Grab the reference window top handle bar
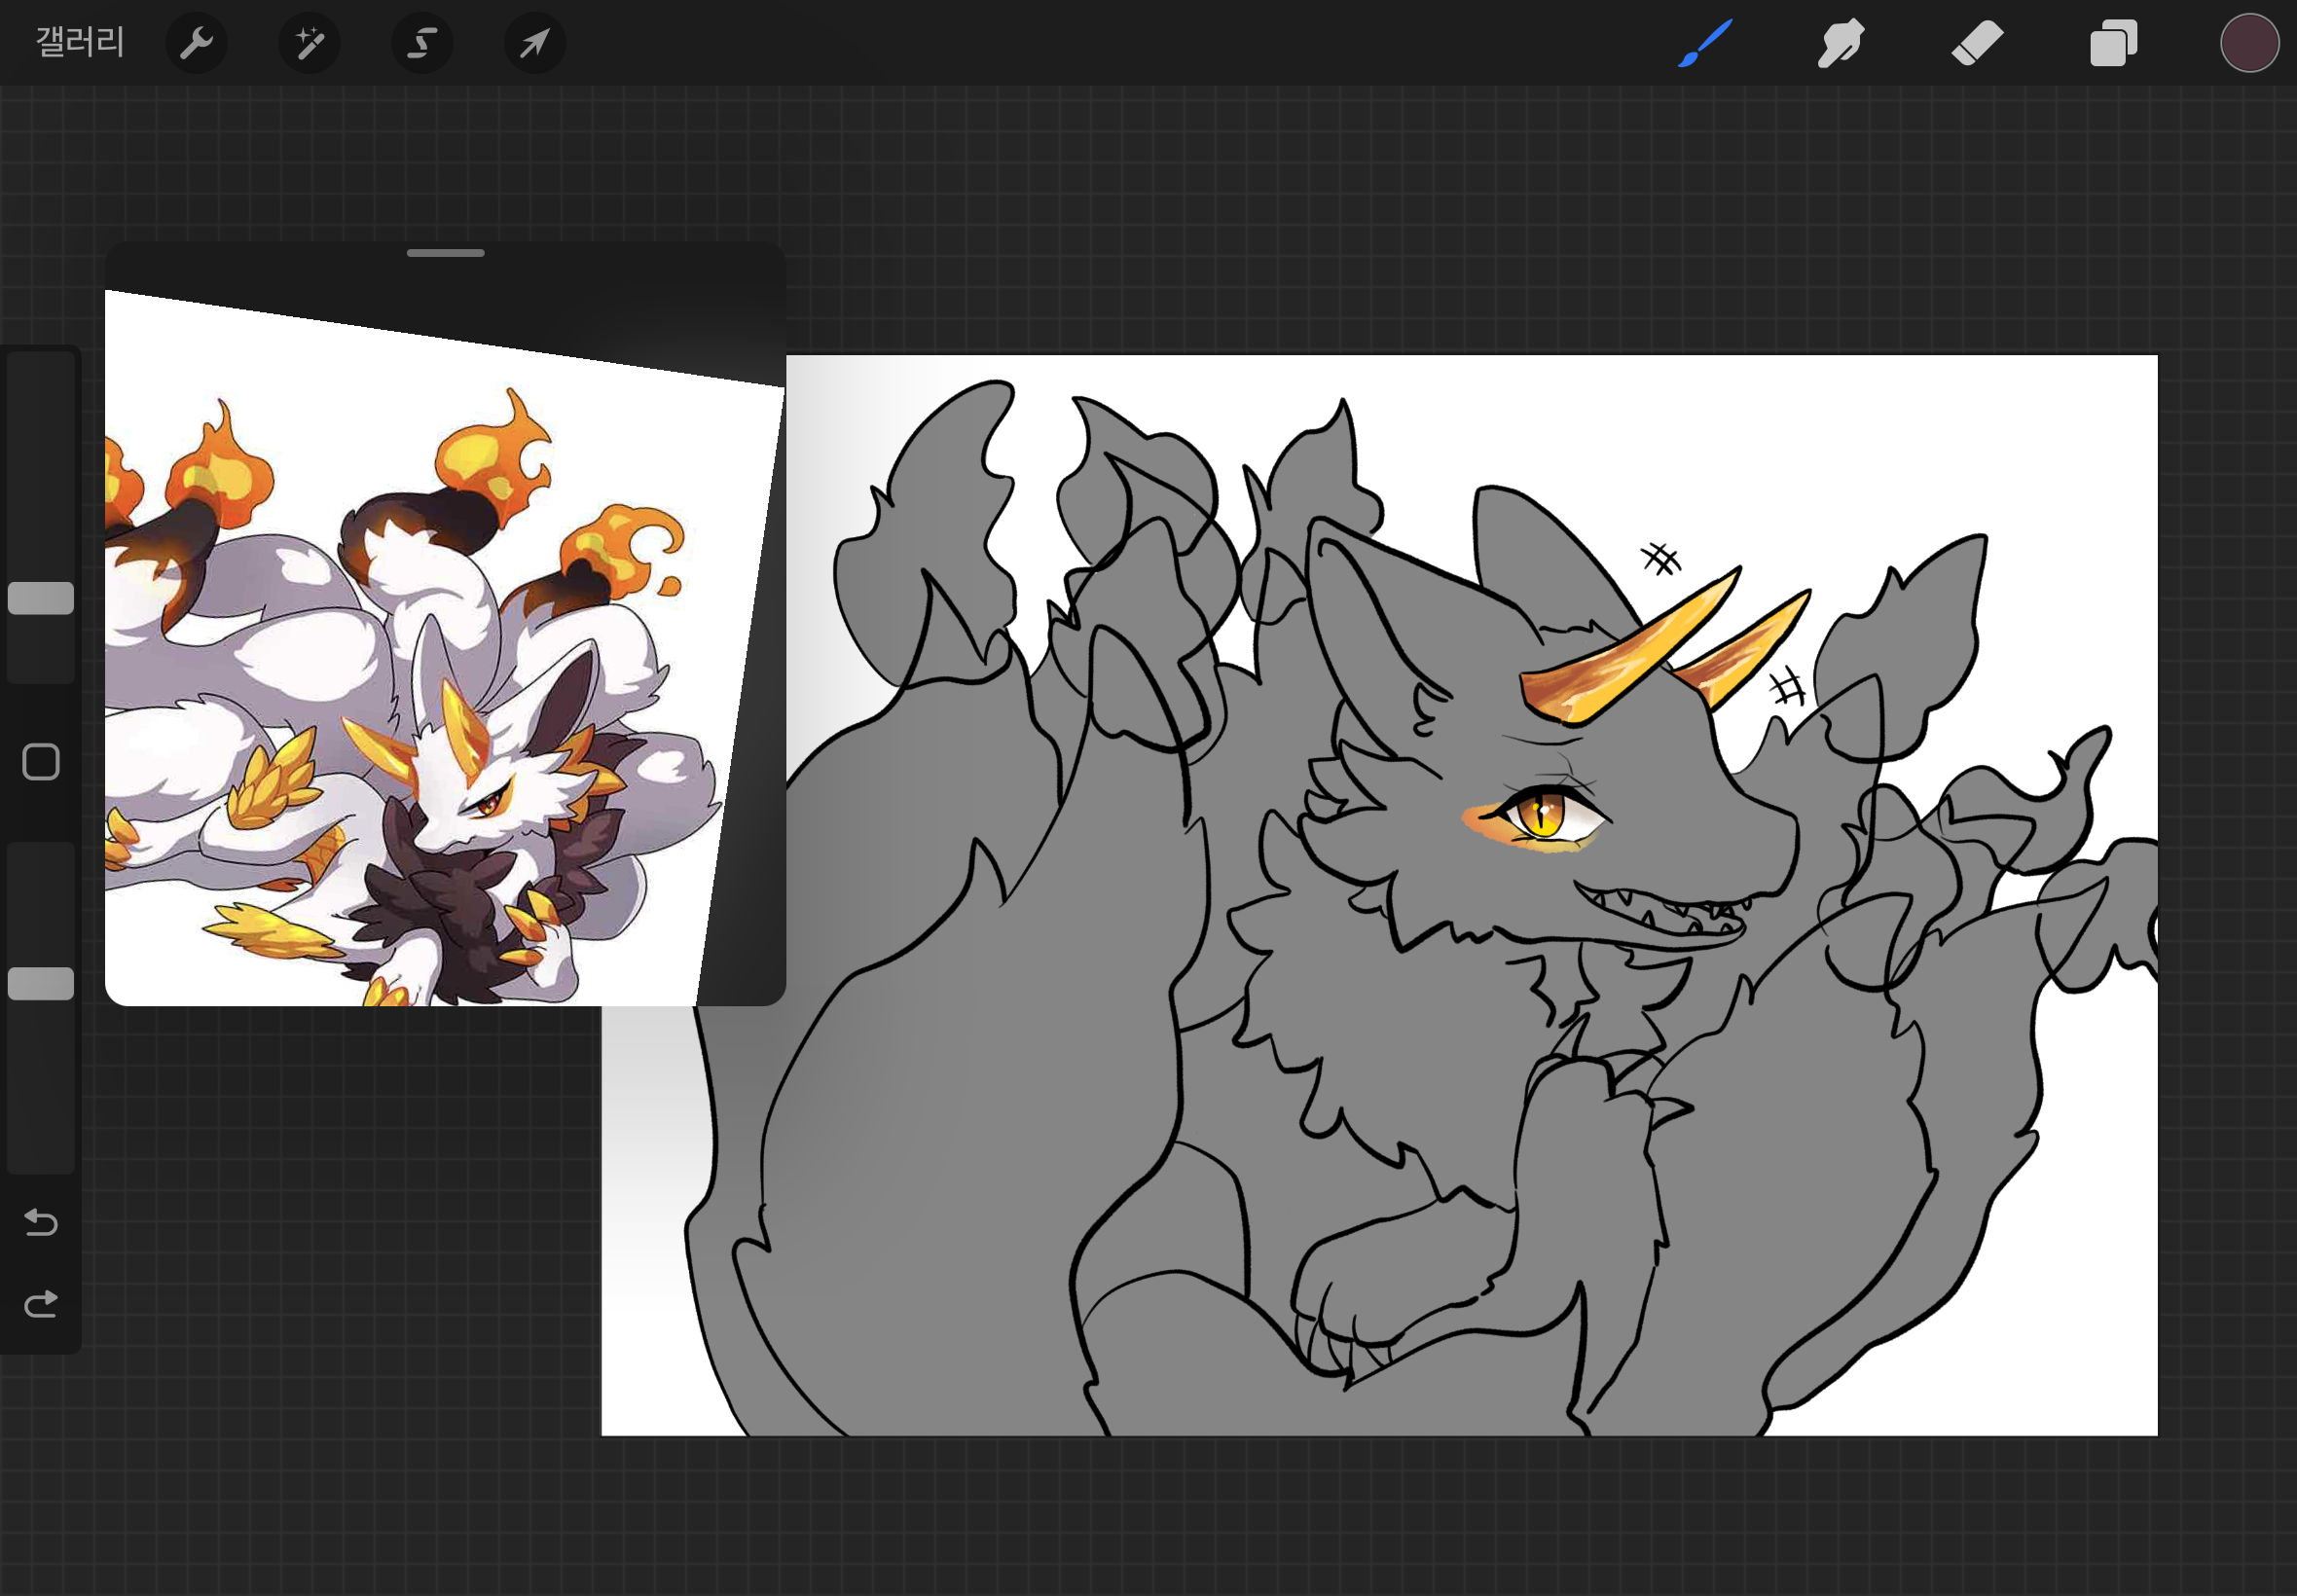The height and width of the screenshot is (1596, 2297). 445,253
